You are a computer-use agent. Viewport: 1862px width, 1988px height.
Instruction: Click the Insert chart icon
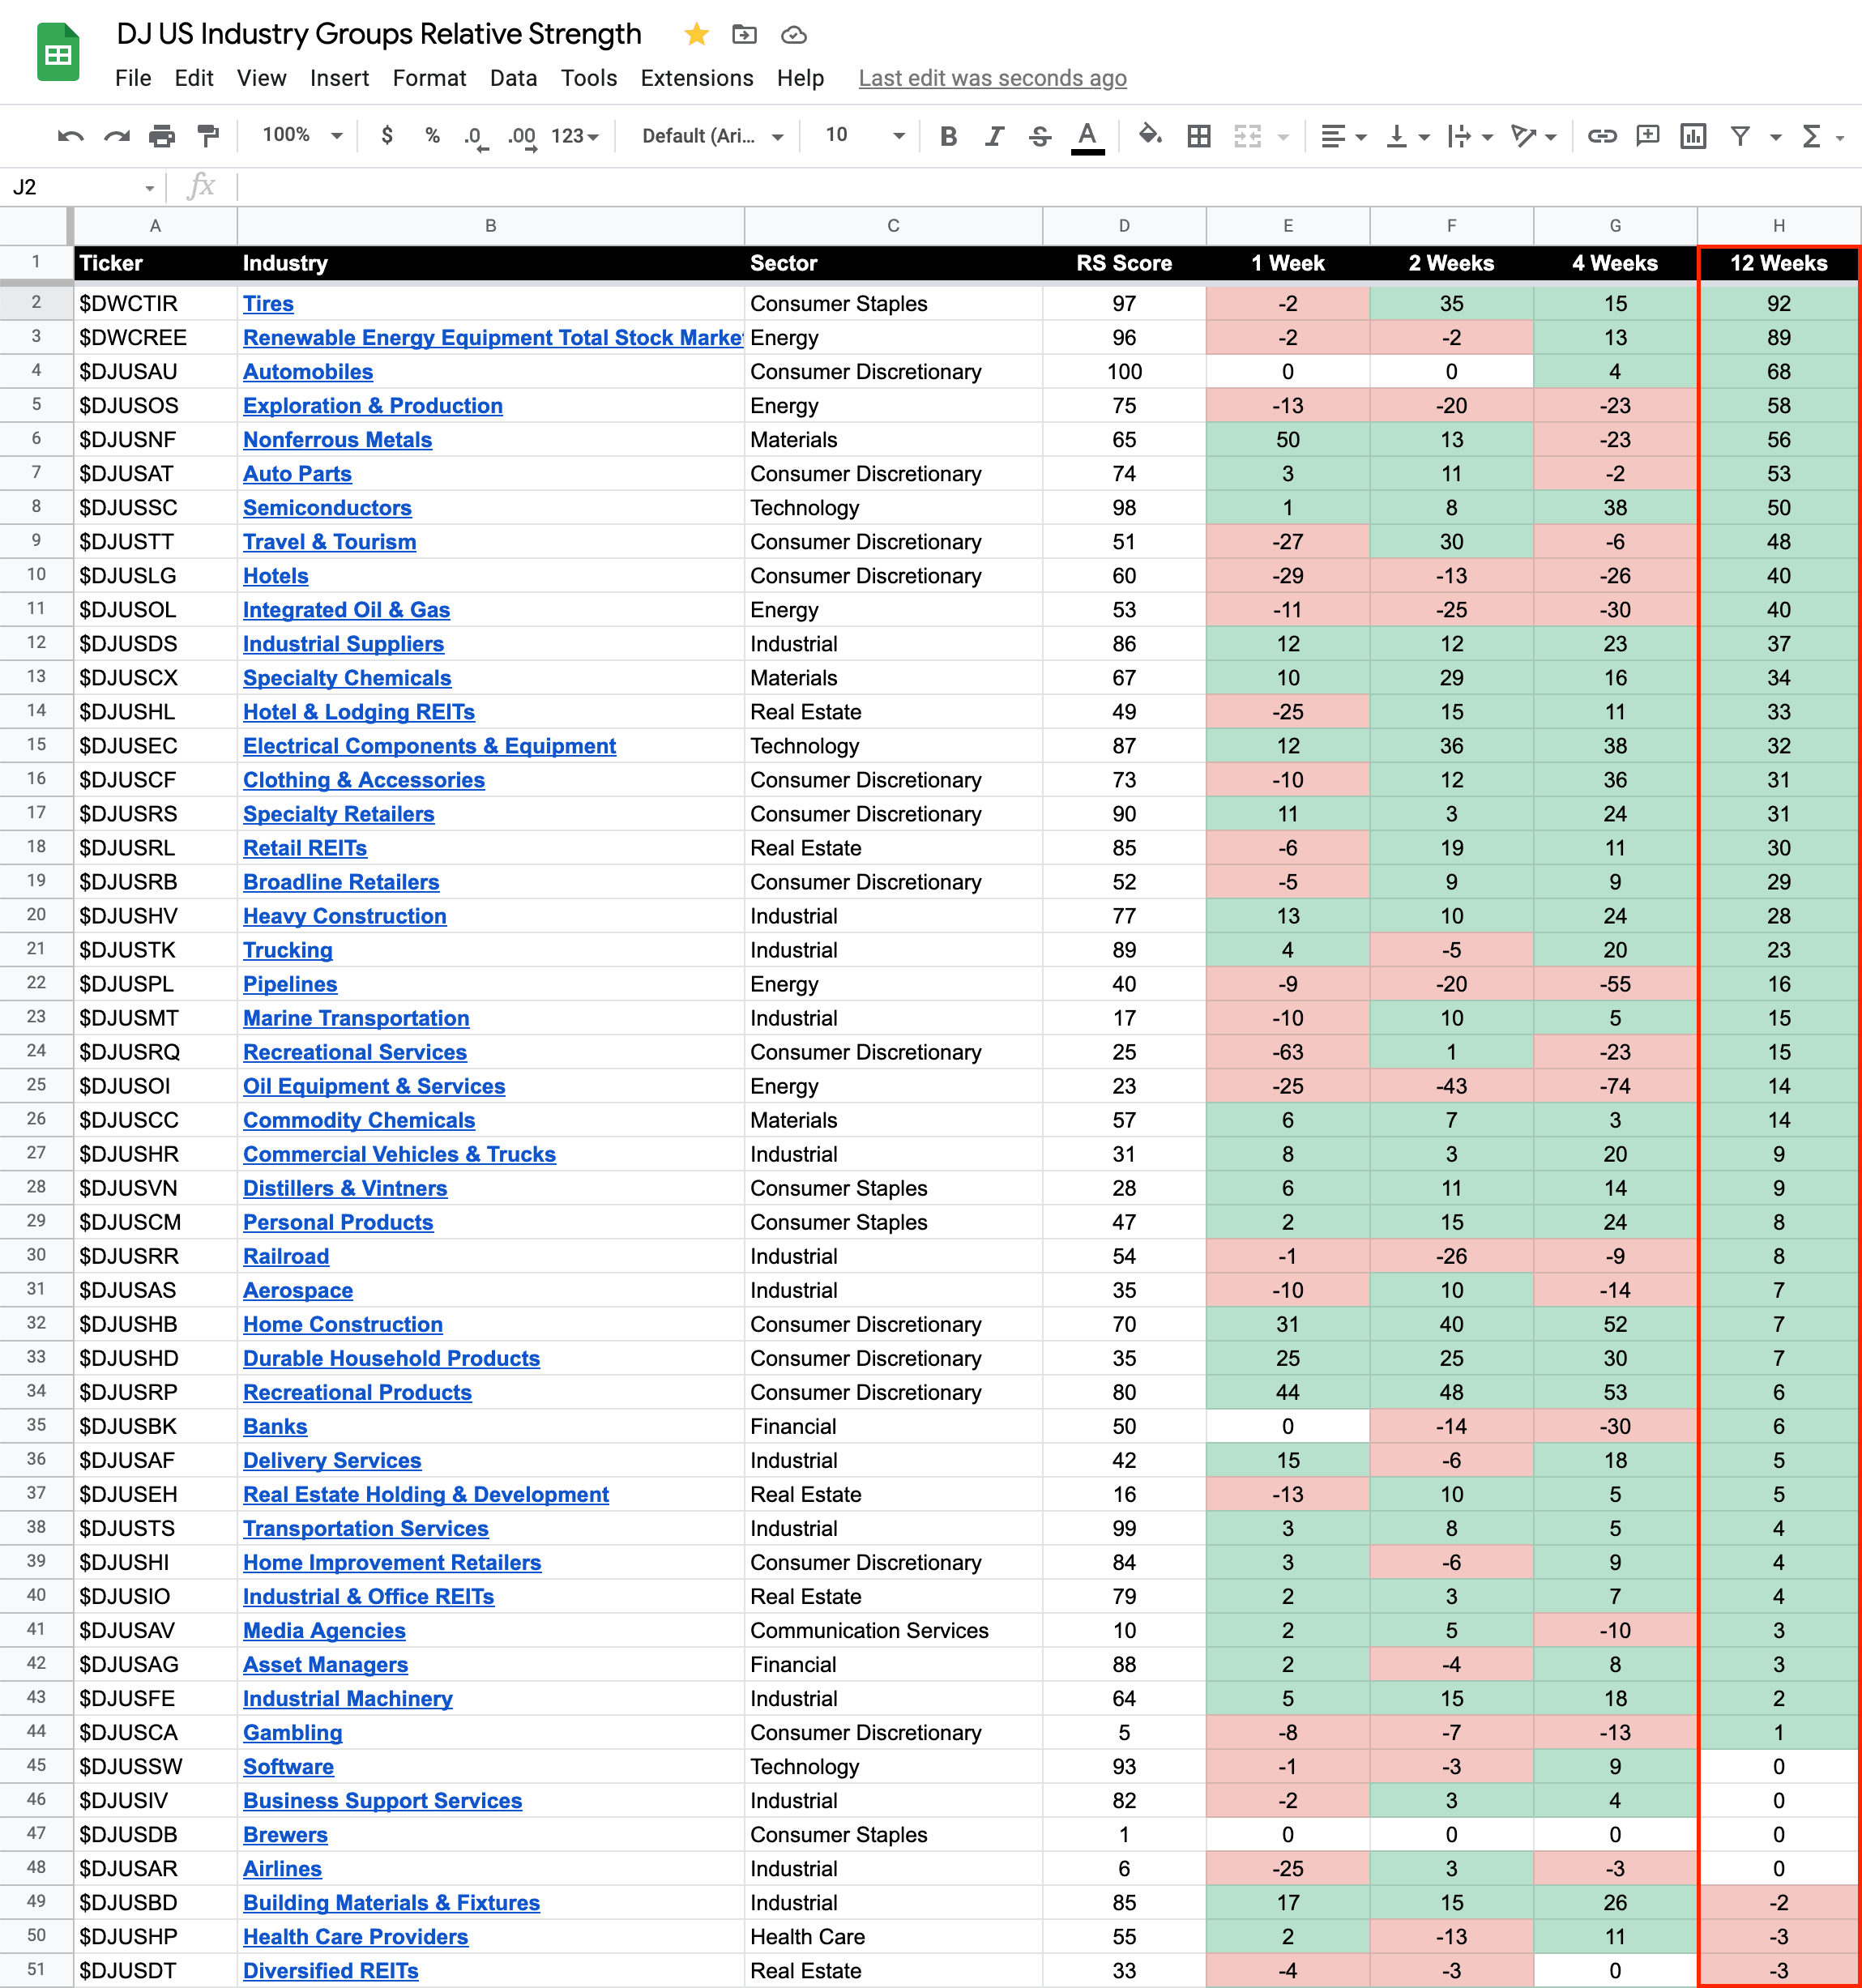pyautogui.click(x=1693, y=136)
